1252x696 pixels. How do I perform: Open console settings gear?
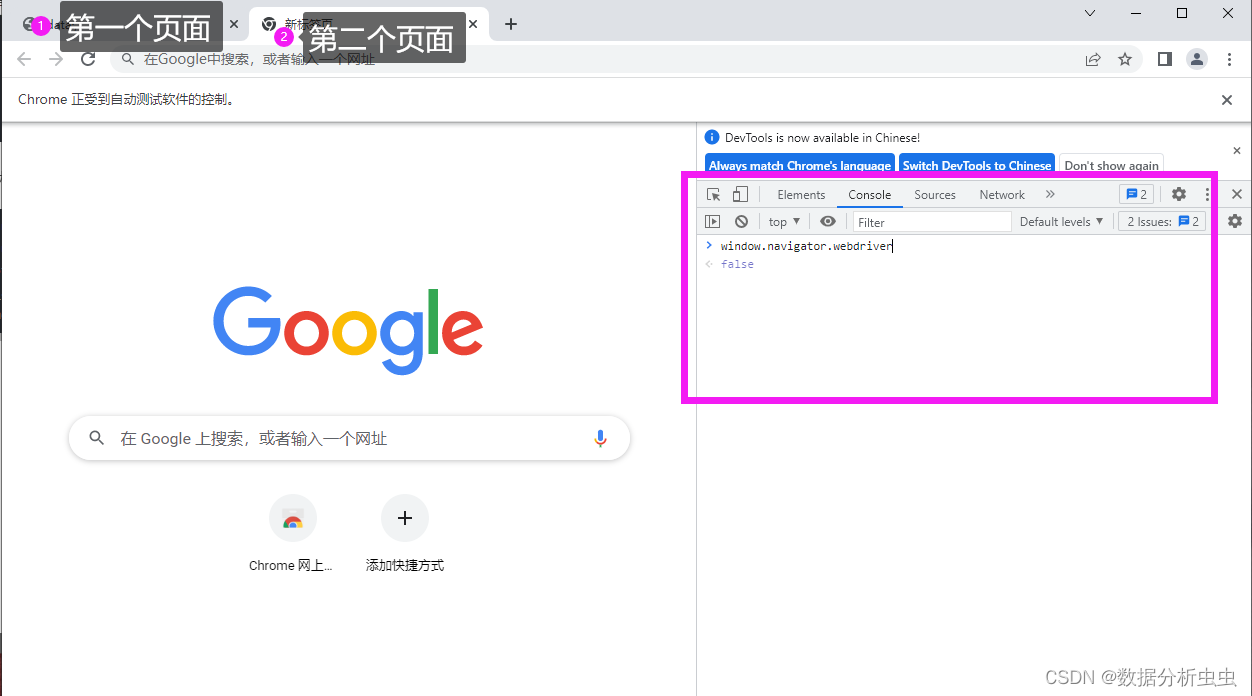[x=1235, y=221]
